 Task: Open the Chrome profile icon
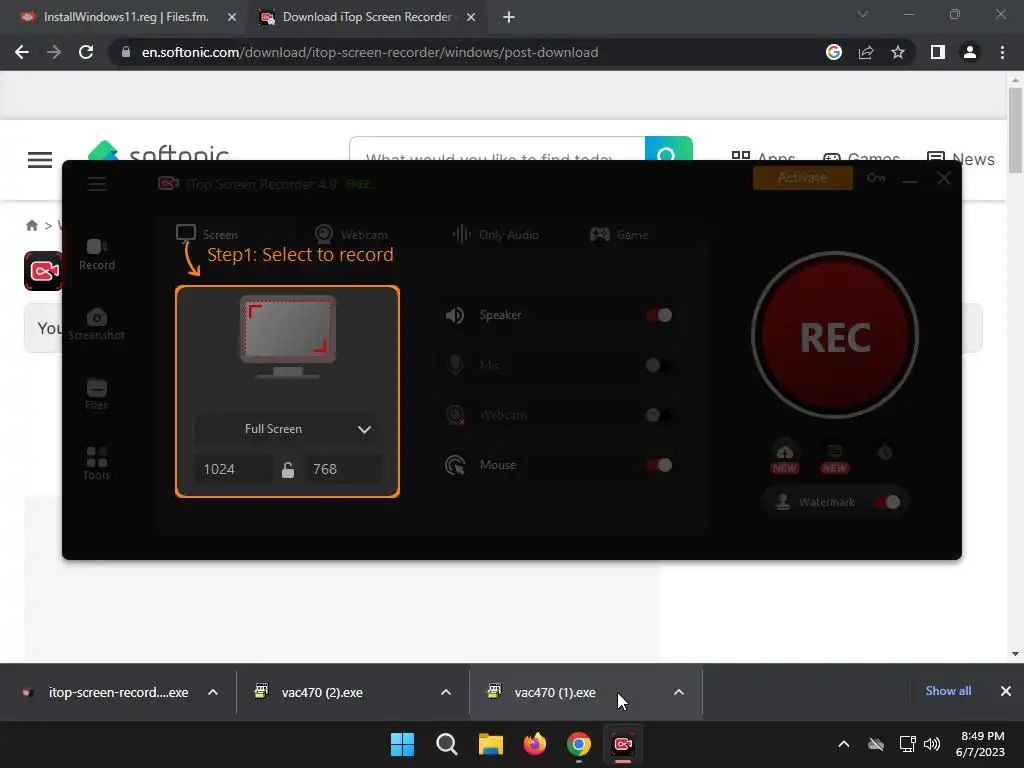(x=970, y=52)
